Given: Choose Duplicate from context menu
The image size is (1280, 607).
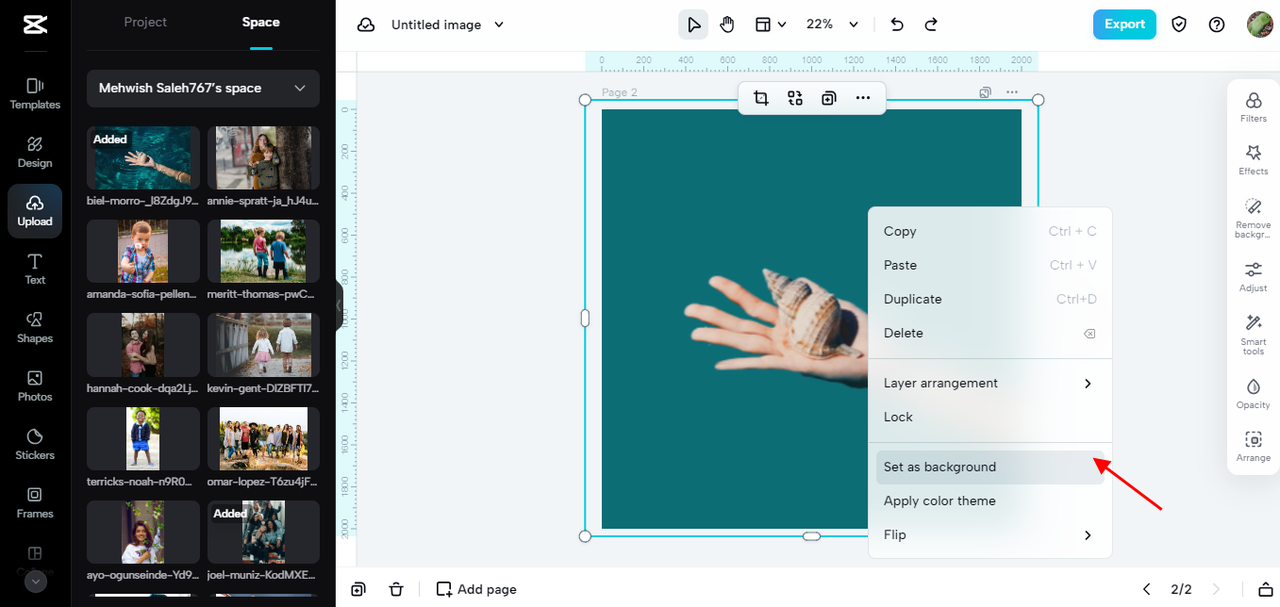Looking at the screenshot, I should (x=990, y=299).
